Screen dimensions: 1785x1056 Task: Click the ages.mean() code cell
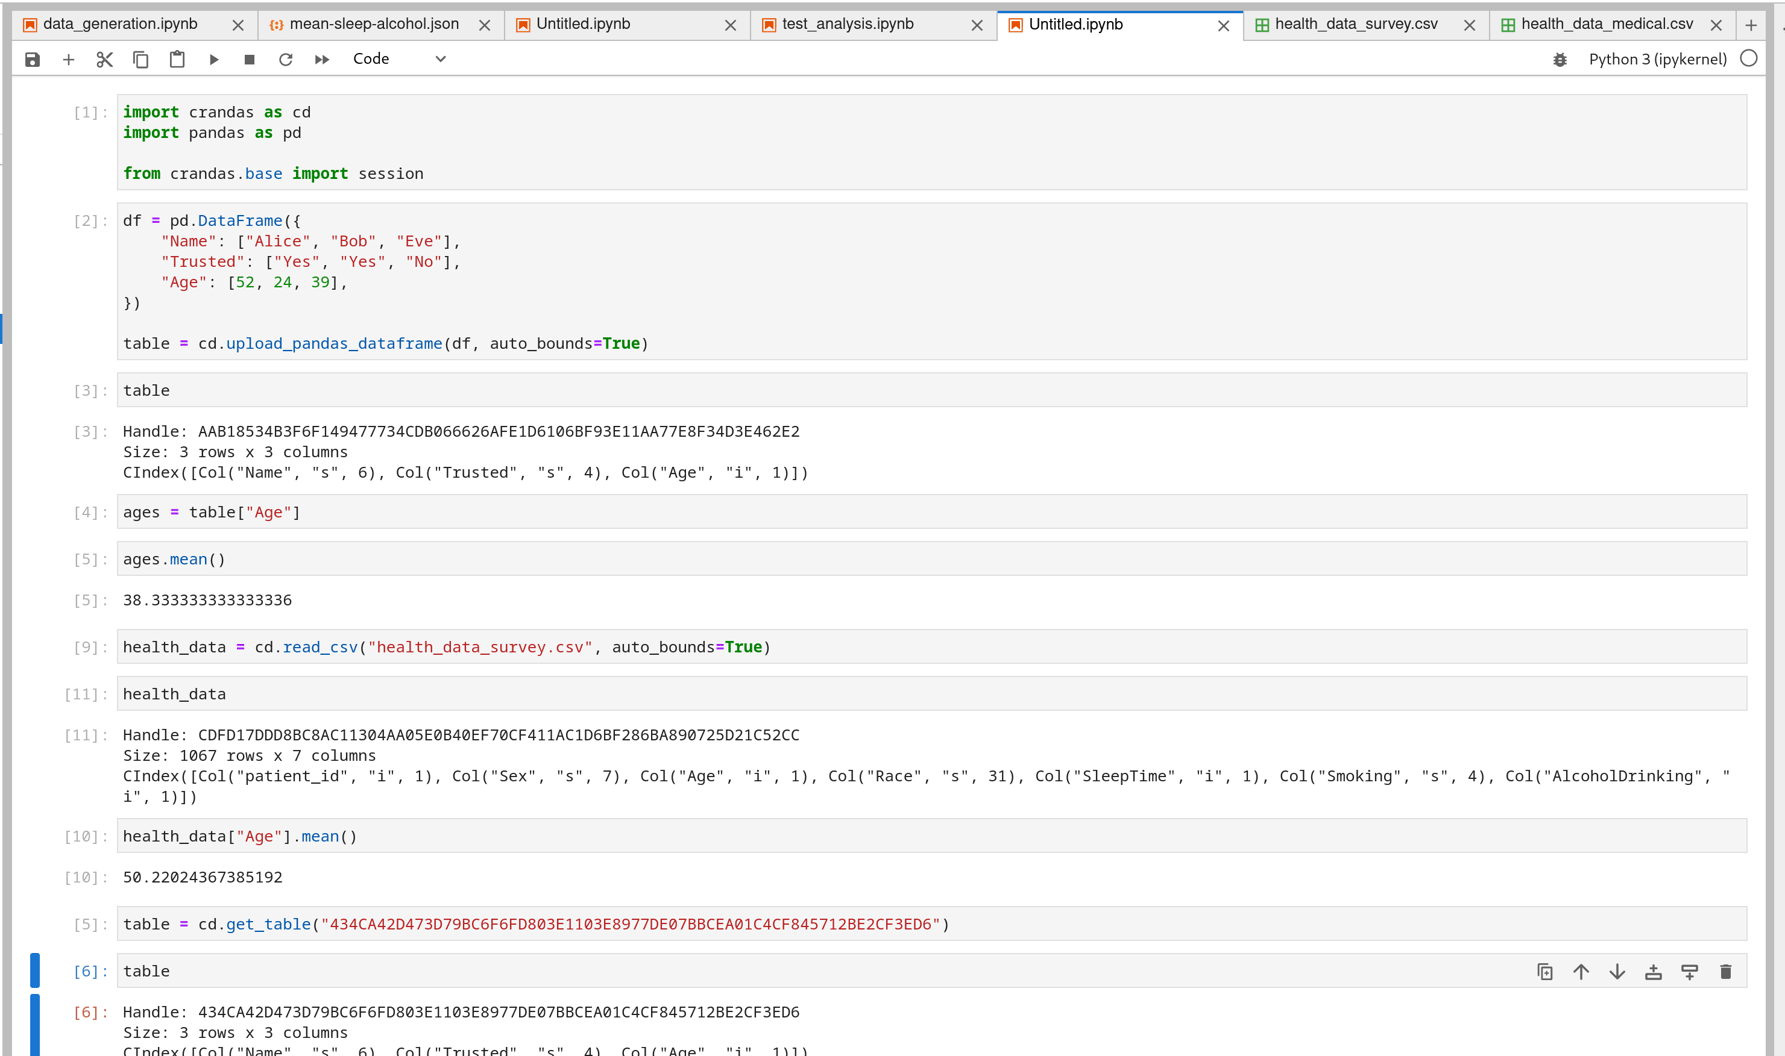932,559
